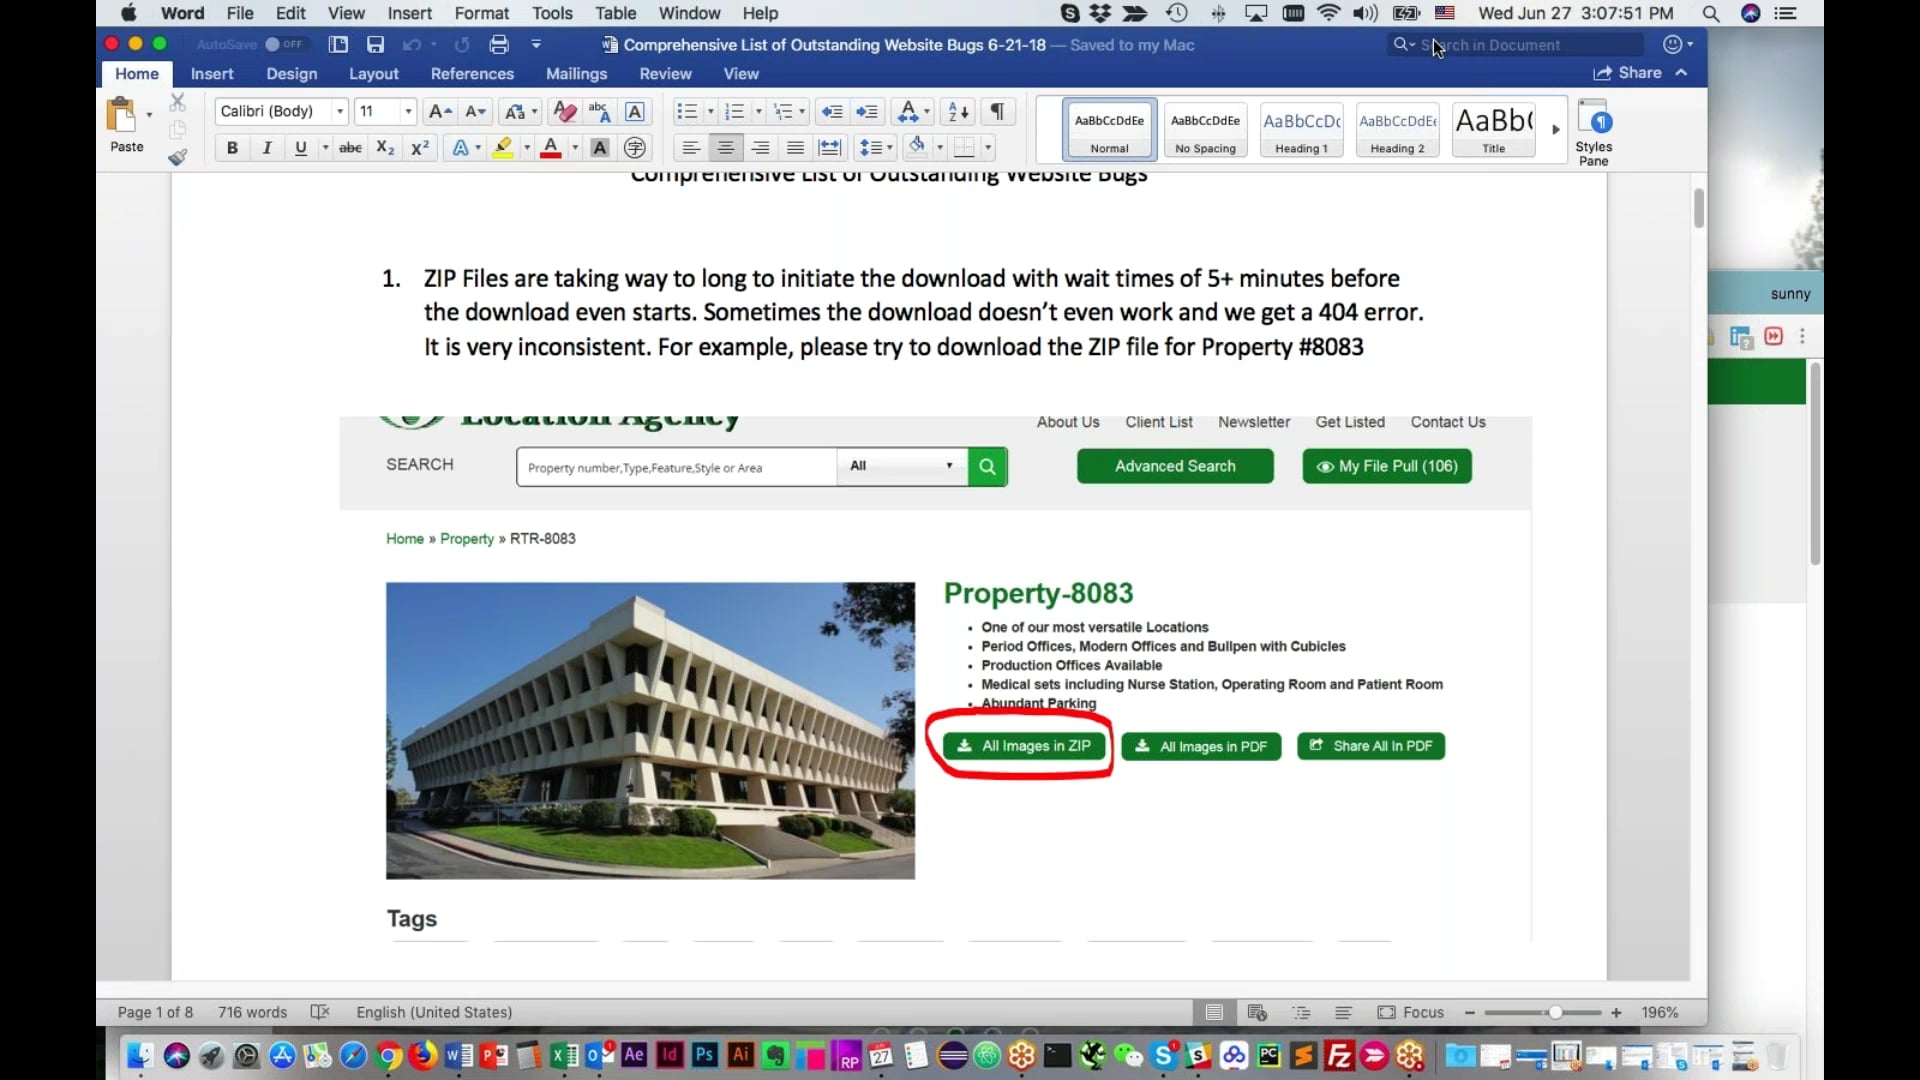Apply the Heading 1 style
This screenshot has height=1080, width=1920.
coord(1301,130)
